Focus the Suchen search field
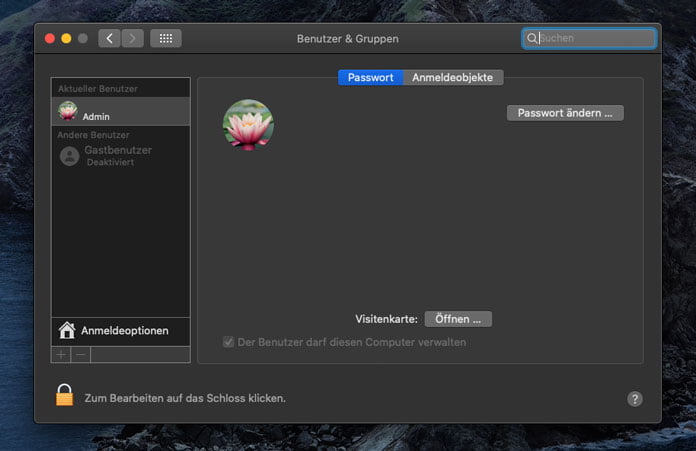This screenshot has width=696, height=451. click(x=595, y=38)
